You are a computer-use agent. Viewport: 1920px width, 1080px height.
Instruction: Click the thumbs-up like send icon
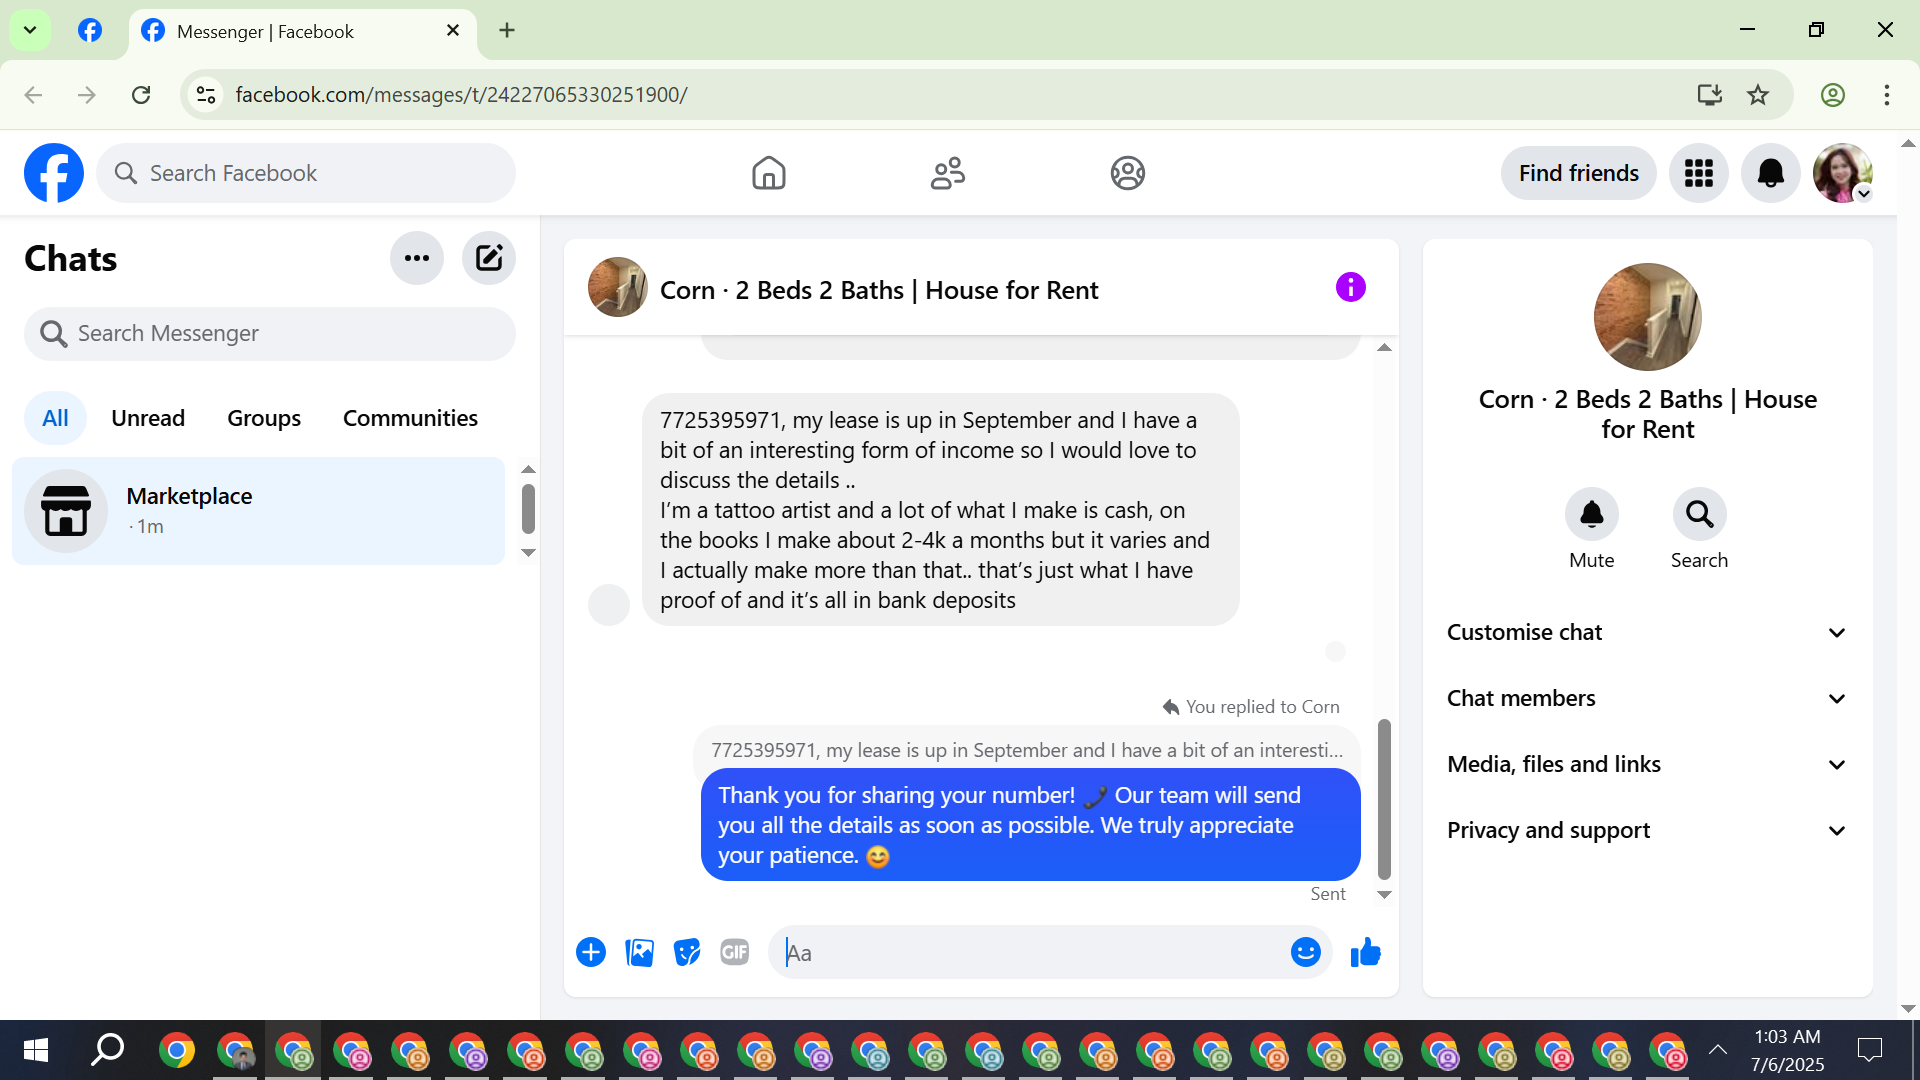click(1365, 953)
